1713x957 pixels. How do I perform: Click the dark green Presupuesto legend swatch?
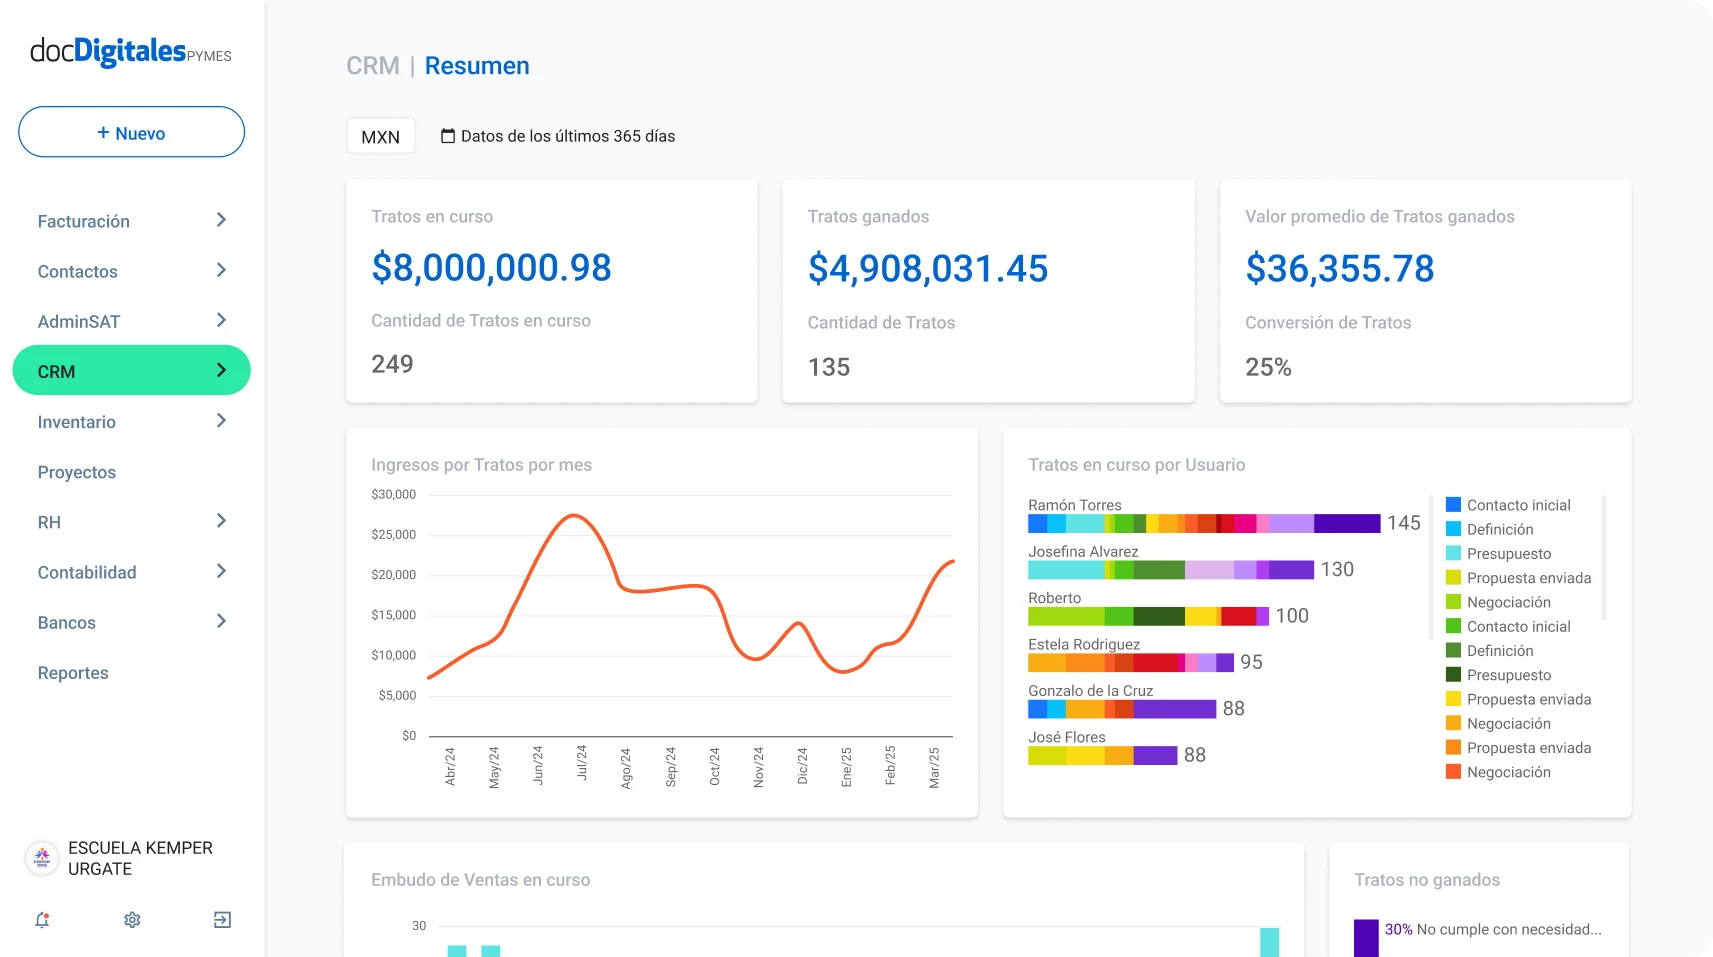[x=1454, y=675]
